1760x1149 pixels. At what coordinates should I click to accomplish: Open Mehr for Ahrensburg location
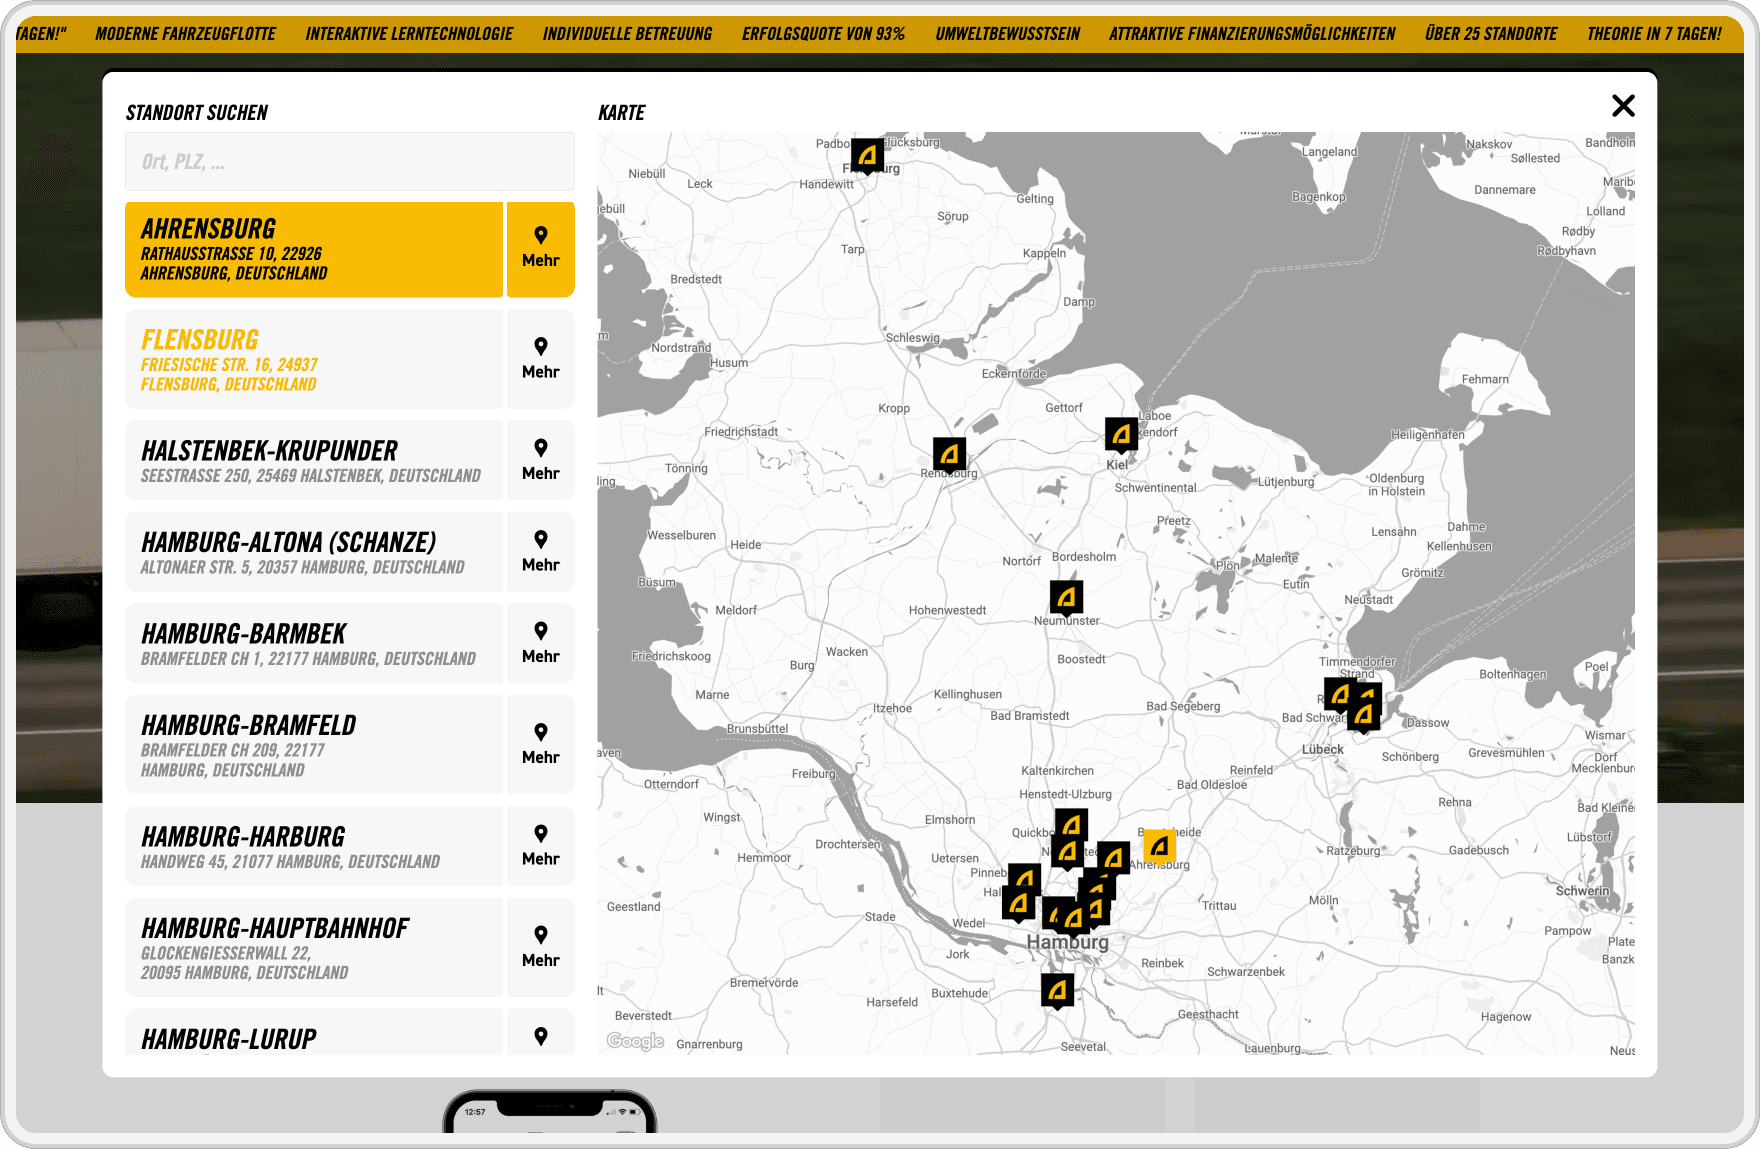coord(540,249)
